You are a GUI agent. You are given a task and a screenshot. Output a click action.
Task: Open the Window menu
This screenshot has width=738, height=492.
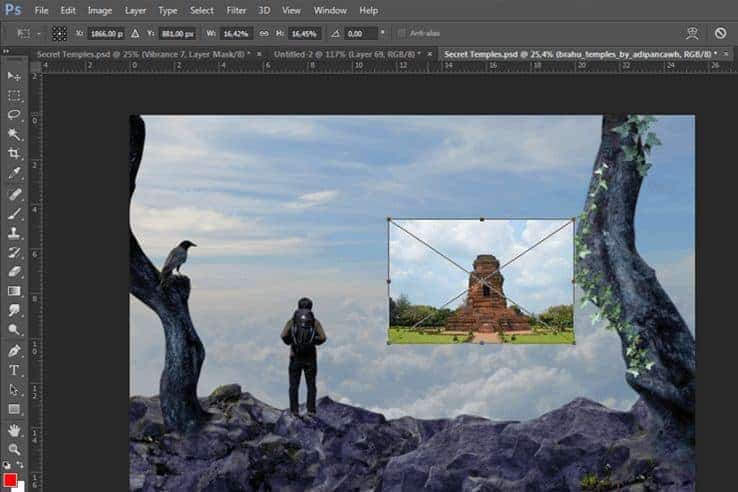tap(330, 10)
